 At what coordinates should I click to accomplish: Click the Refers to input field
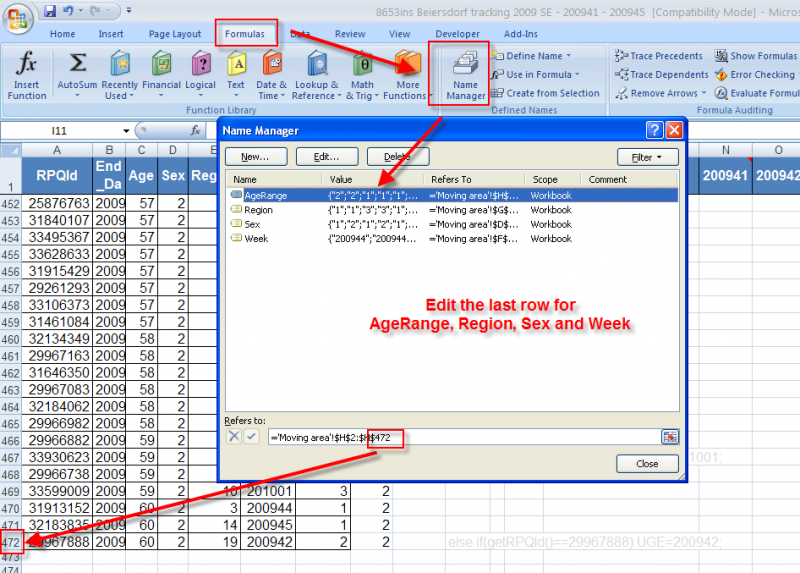click(x=460, y=436)
